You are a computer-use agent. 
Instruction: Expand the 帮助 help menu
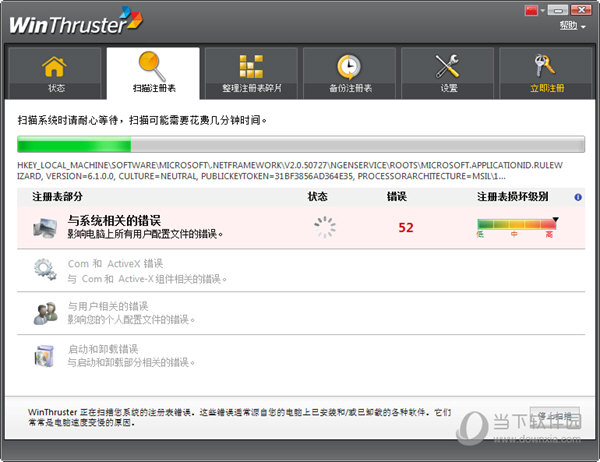tap(571, 27)
